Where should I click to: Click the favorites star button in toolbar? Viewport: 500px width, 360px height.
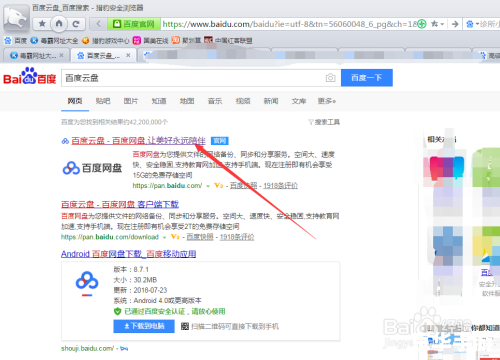tap(42, 24)
